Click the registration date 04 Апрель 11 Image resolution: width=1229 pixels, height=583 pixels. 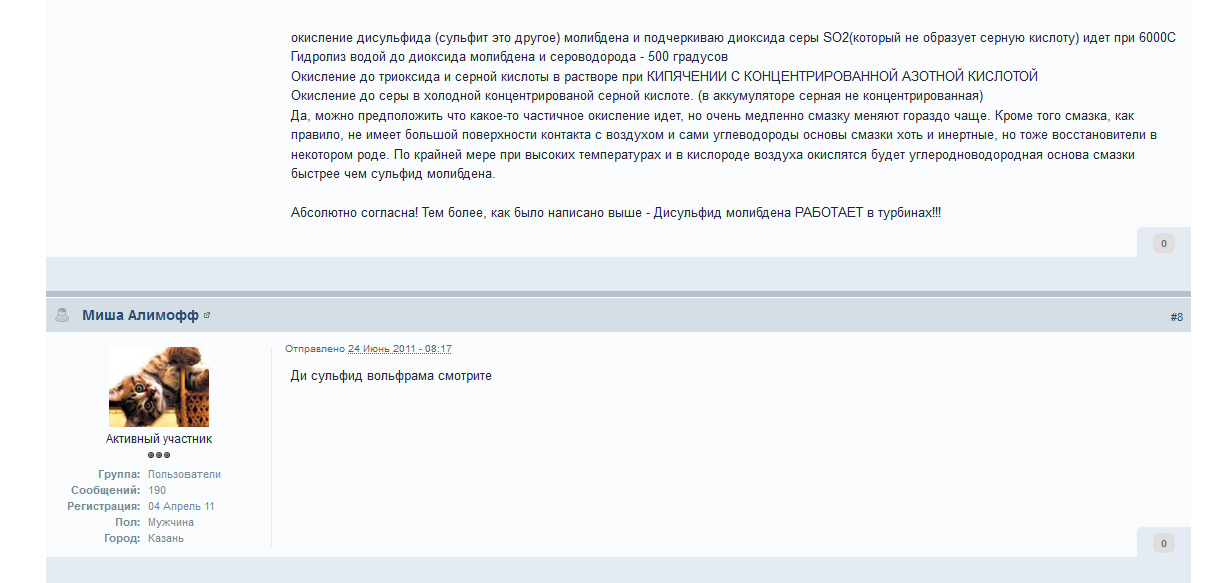(x=181, y=506)
